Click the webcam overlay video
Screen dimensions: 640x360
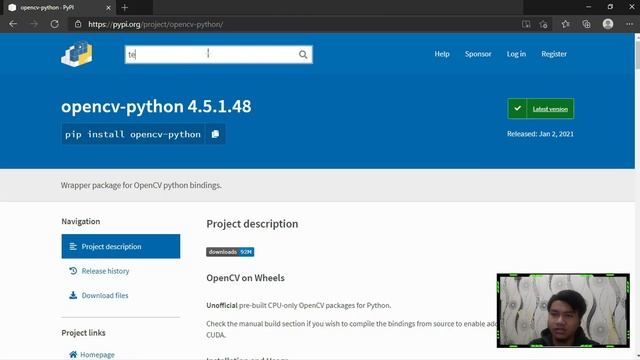click(x=563, y=311)
